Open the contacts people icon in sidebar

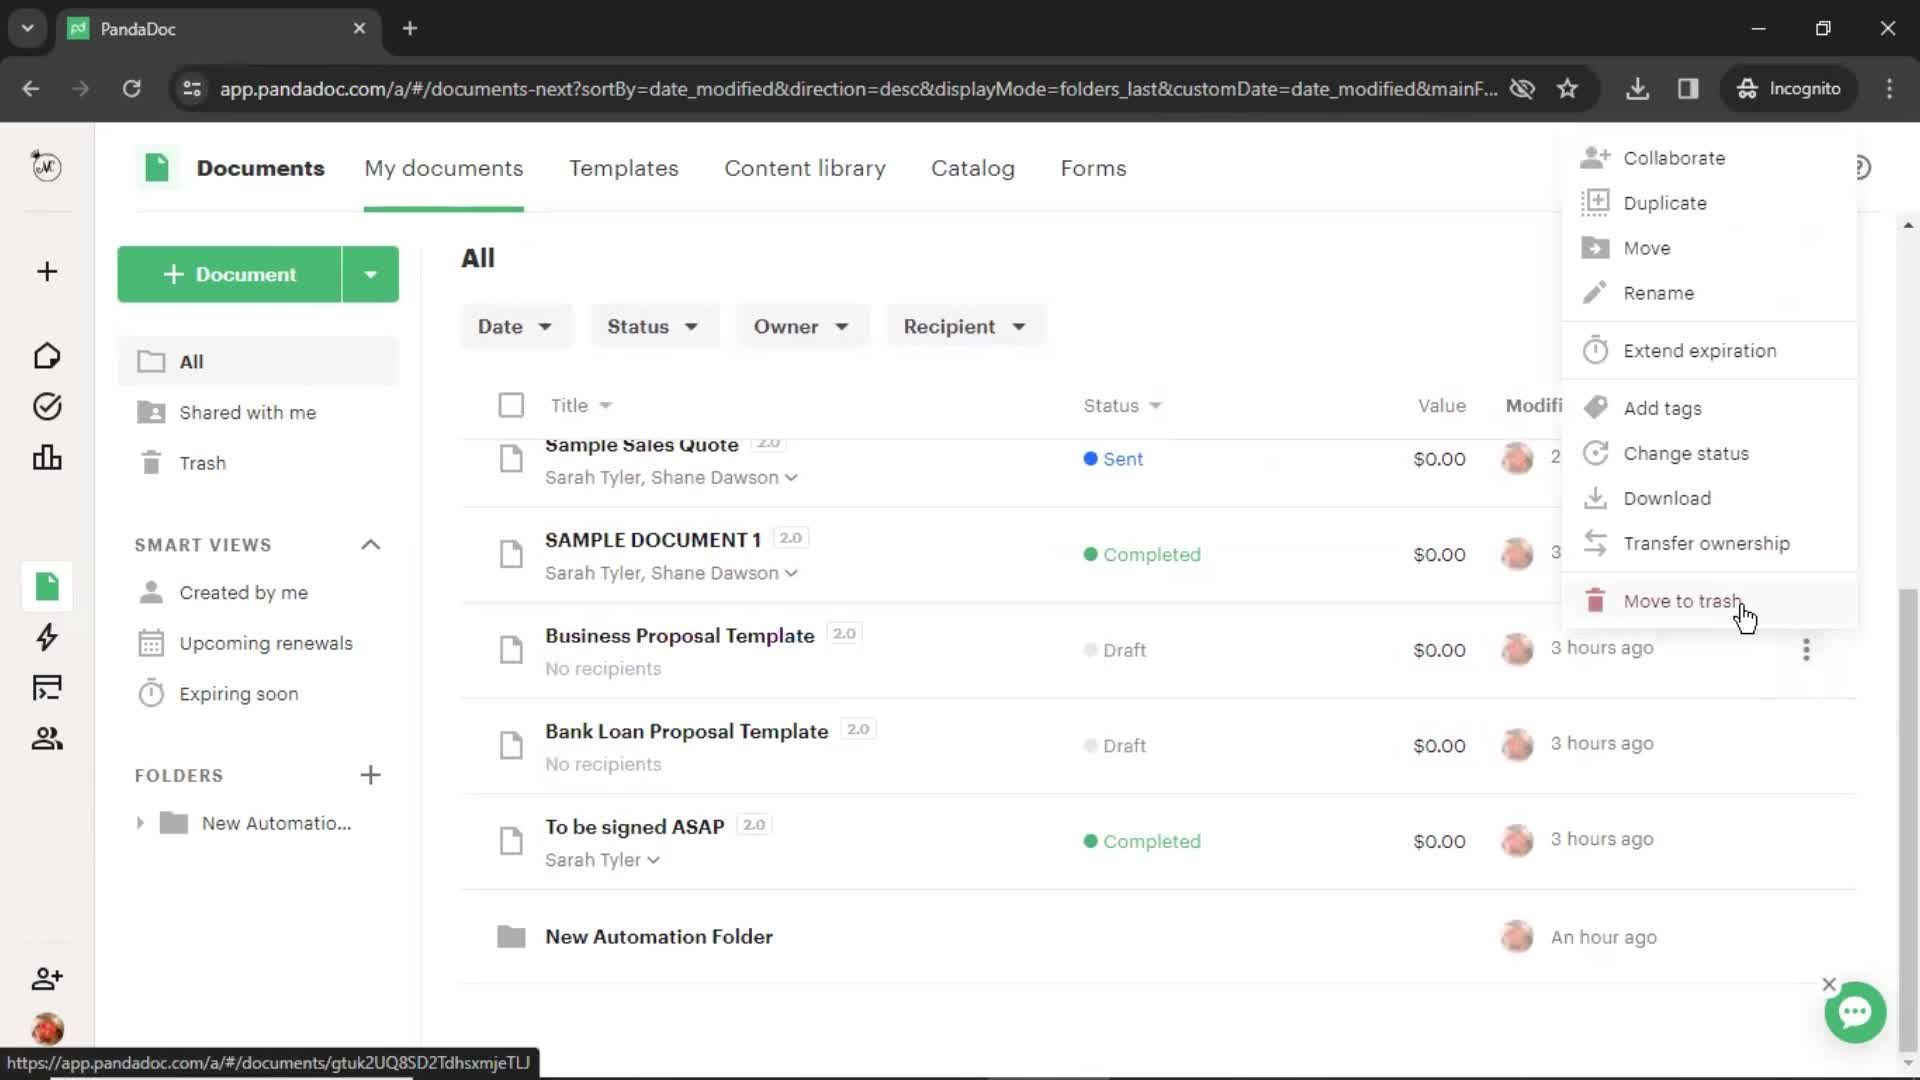click(47, 738)
